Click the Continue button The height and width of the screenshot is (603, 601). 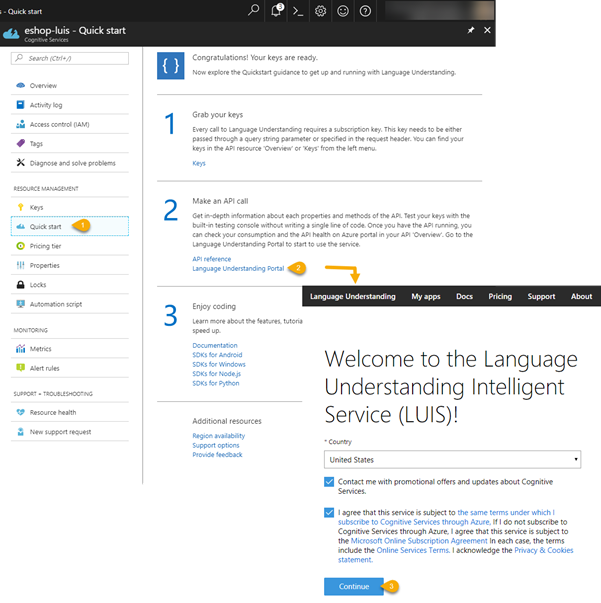click(354, 586)
